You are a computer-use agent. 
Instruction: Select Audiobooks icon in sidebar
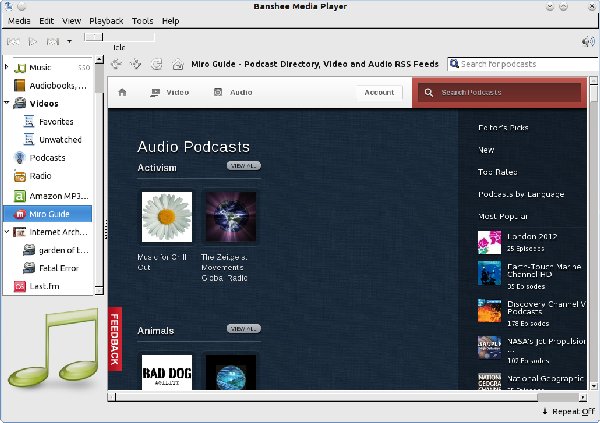coord(20,85)
